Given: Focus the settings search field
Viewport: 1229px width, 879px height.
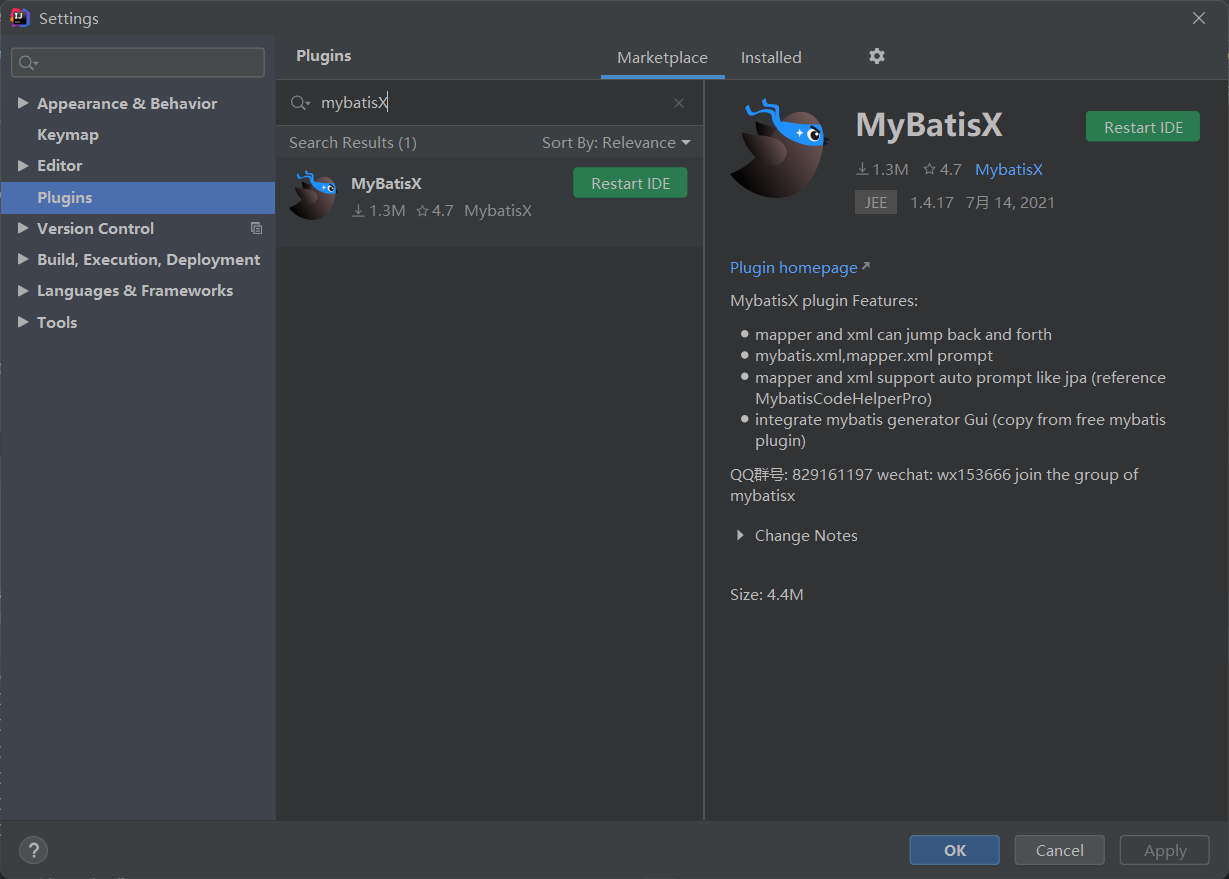Looking at the screenshot, I should tap(138, 63).
